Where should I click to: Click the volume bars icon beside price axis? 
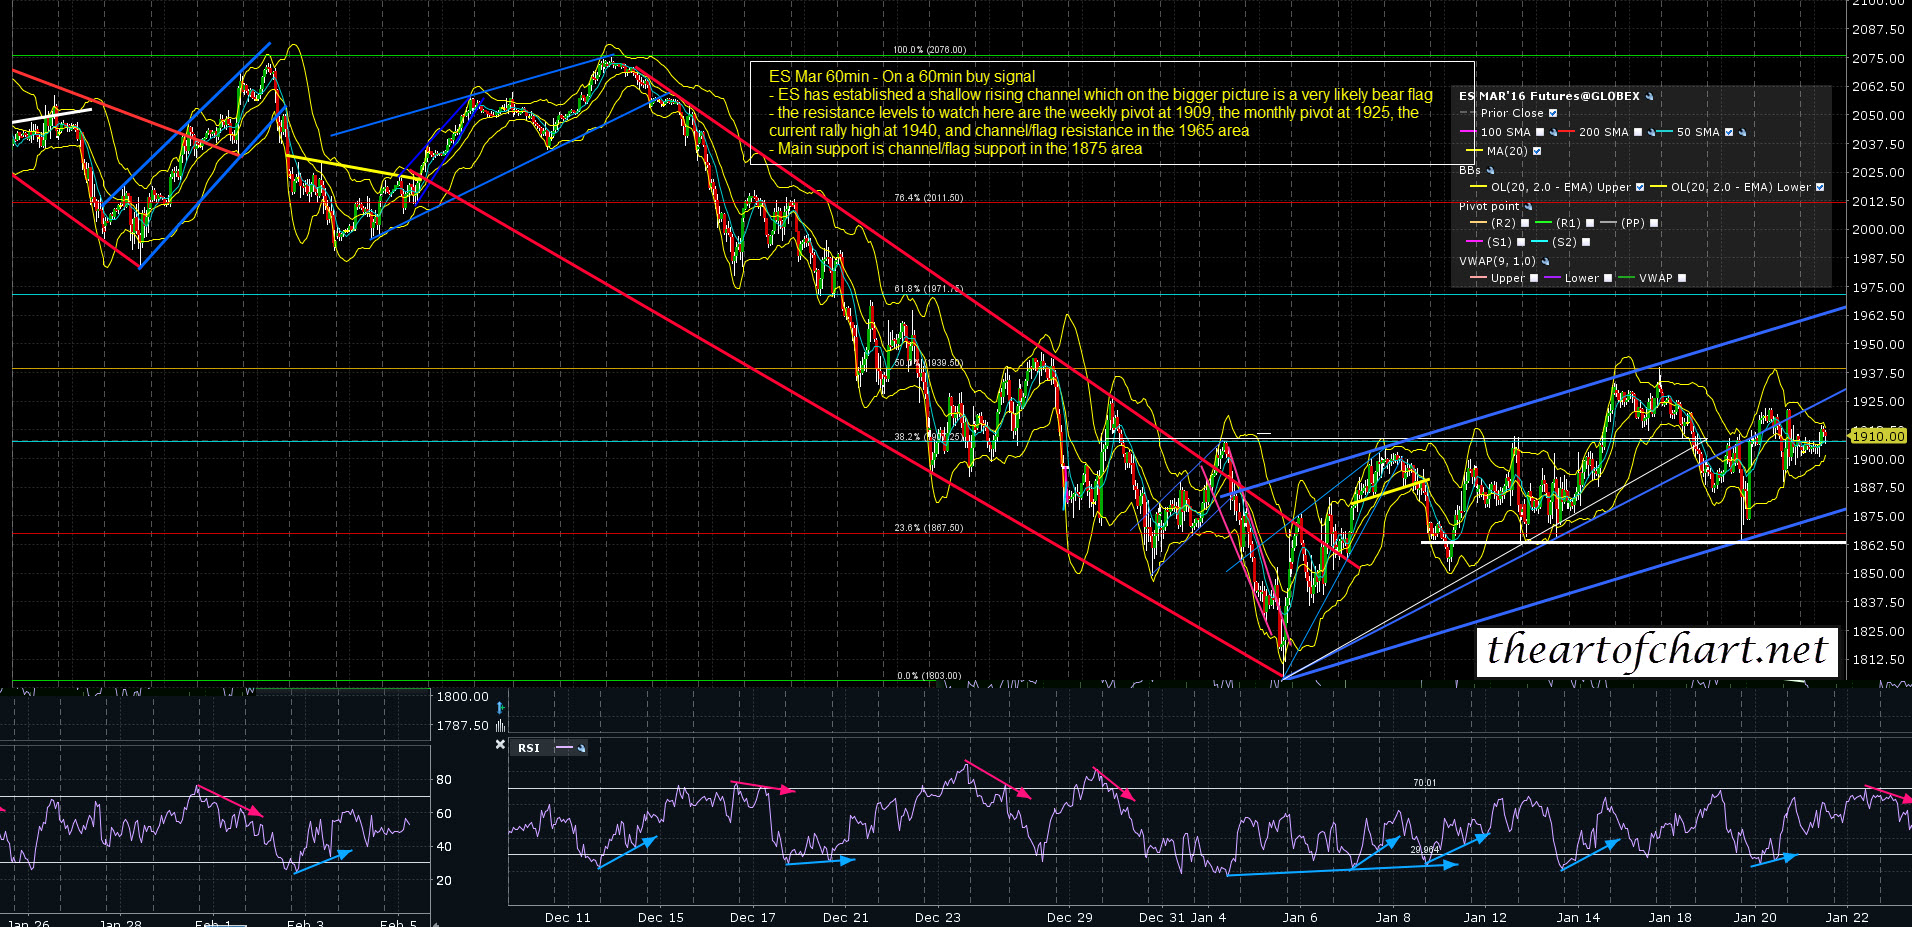pyautogui.click(x=500, y=726)
